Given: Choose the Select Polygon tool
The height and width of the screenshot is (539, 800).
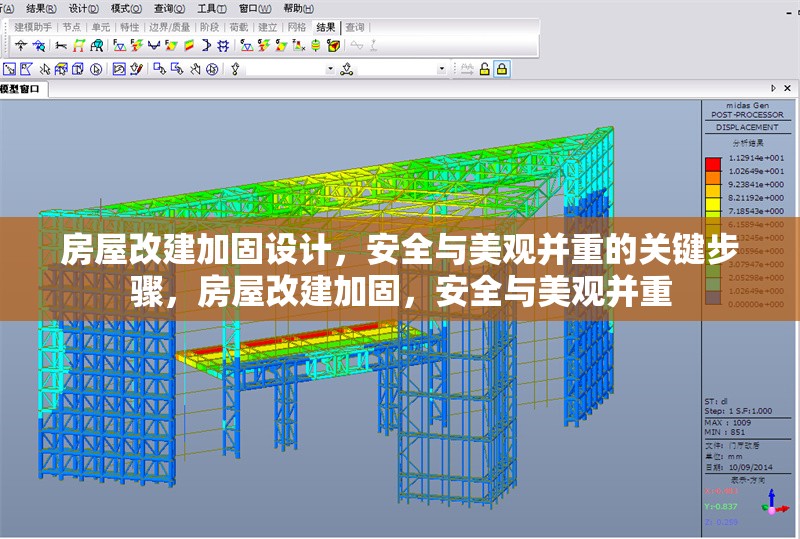Looking at the screenshot, I should tap(26, 69).
